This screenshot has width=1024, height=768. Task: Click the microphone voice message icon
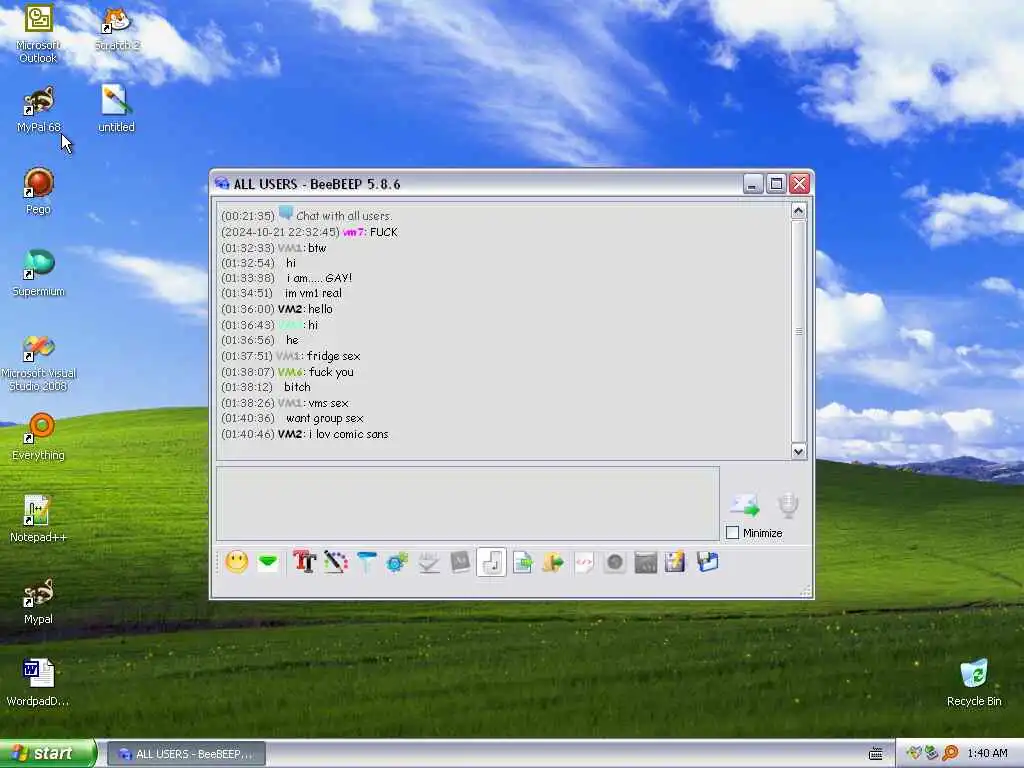[x=788, y=505]
